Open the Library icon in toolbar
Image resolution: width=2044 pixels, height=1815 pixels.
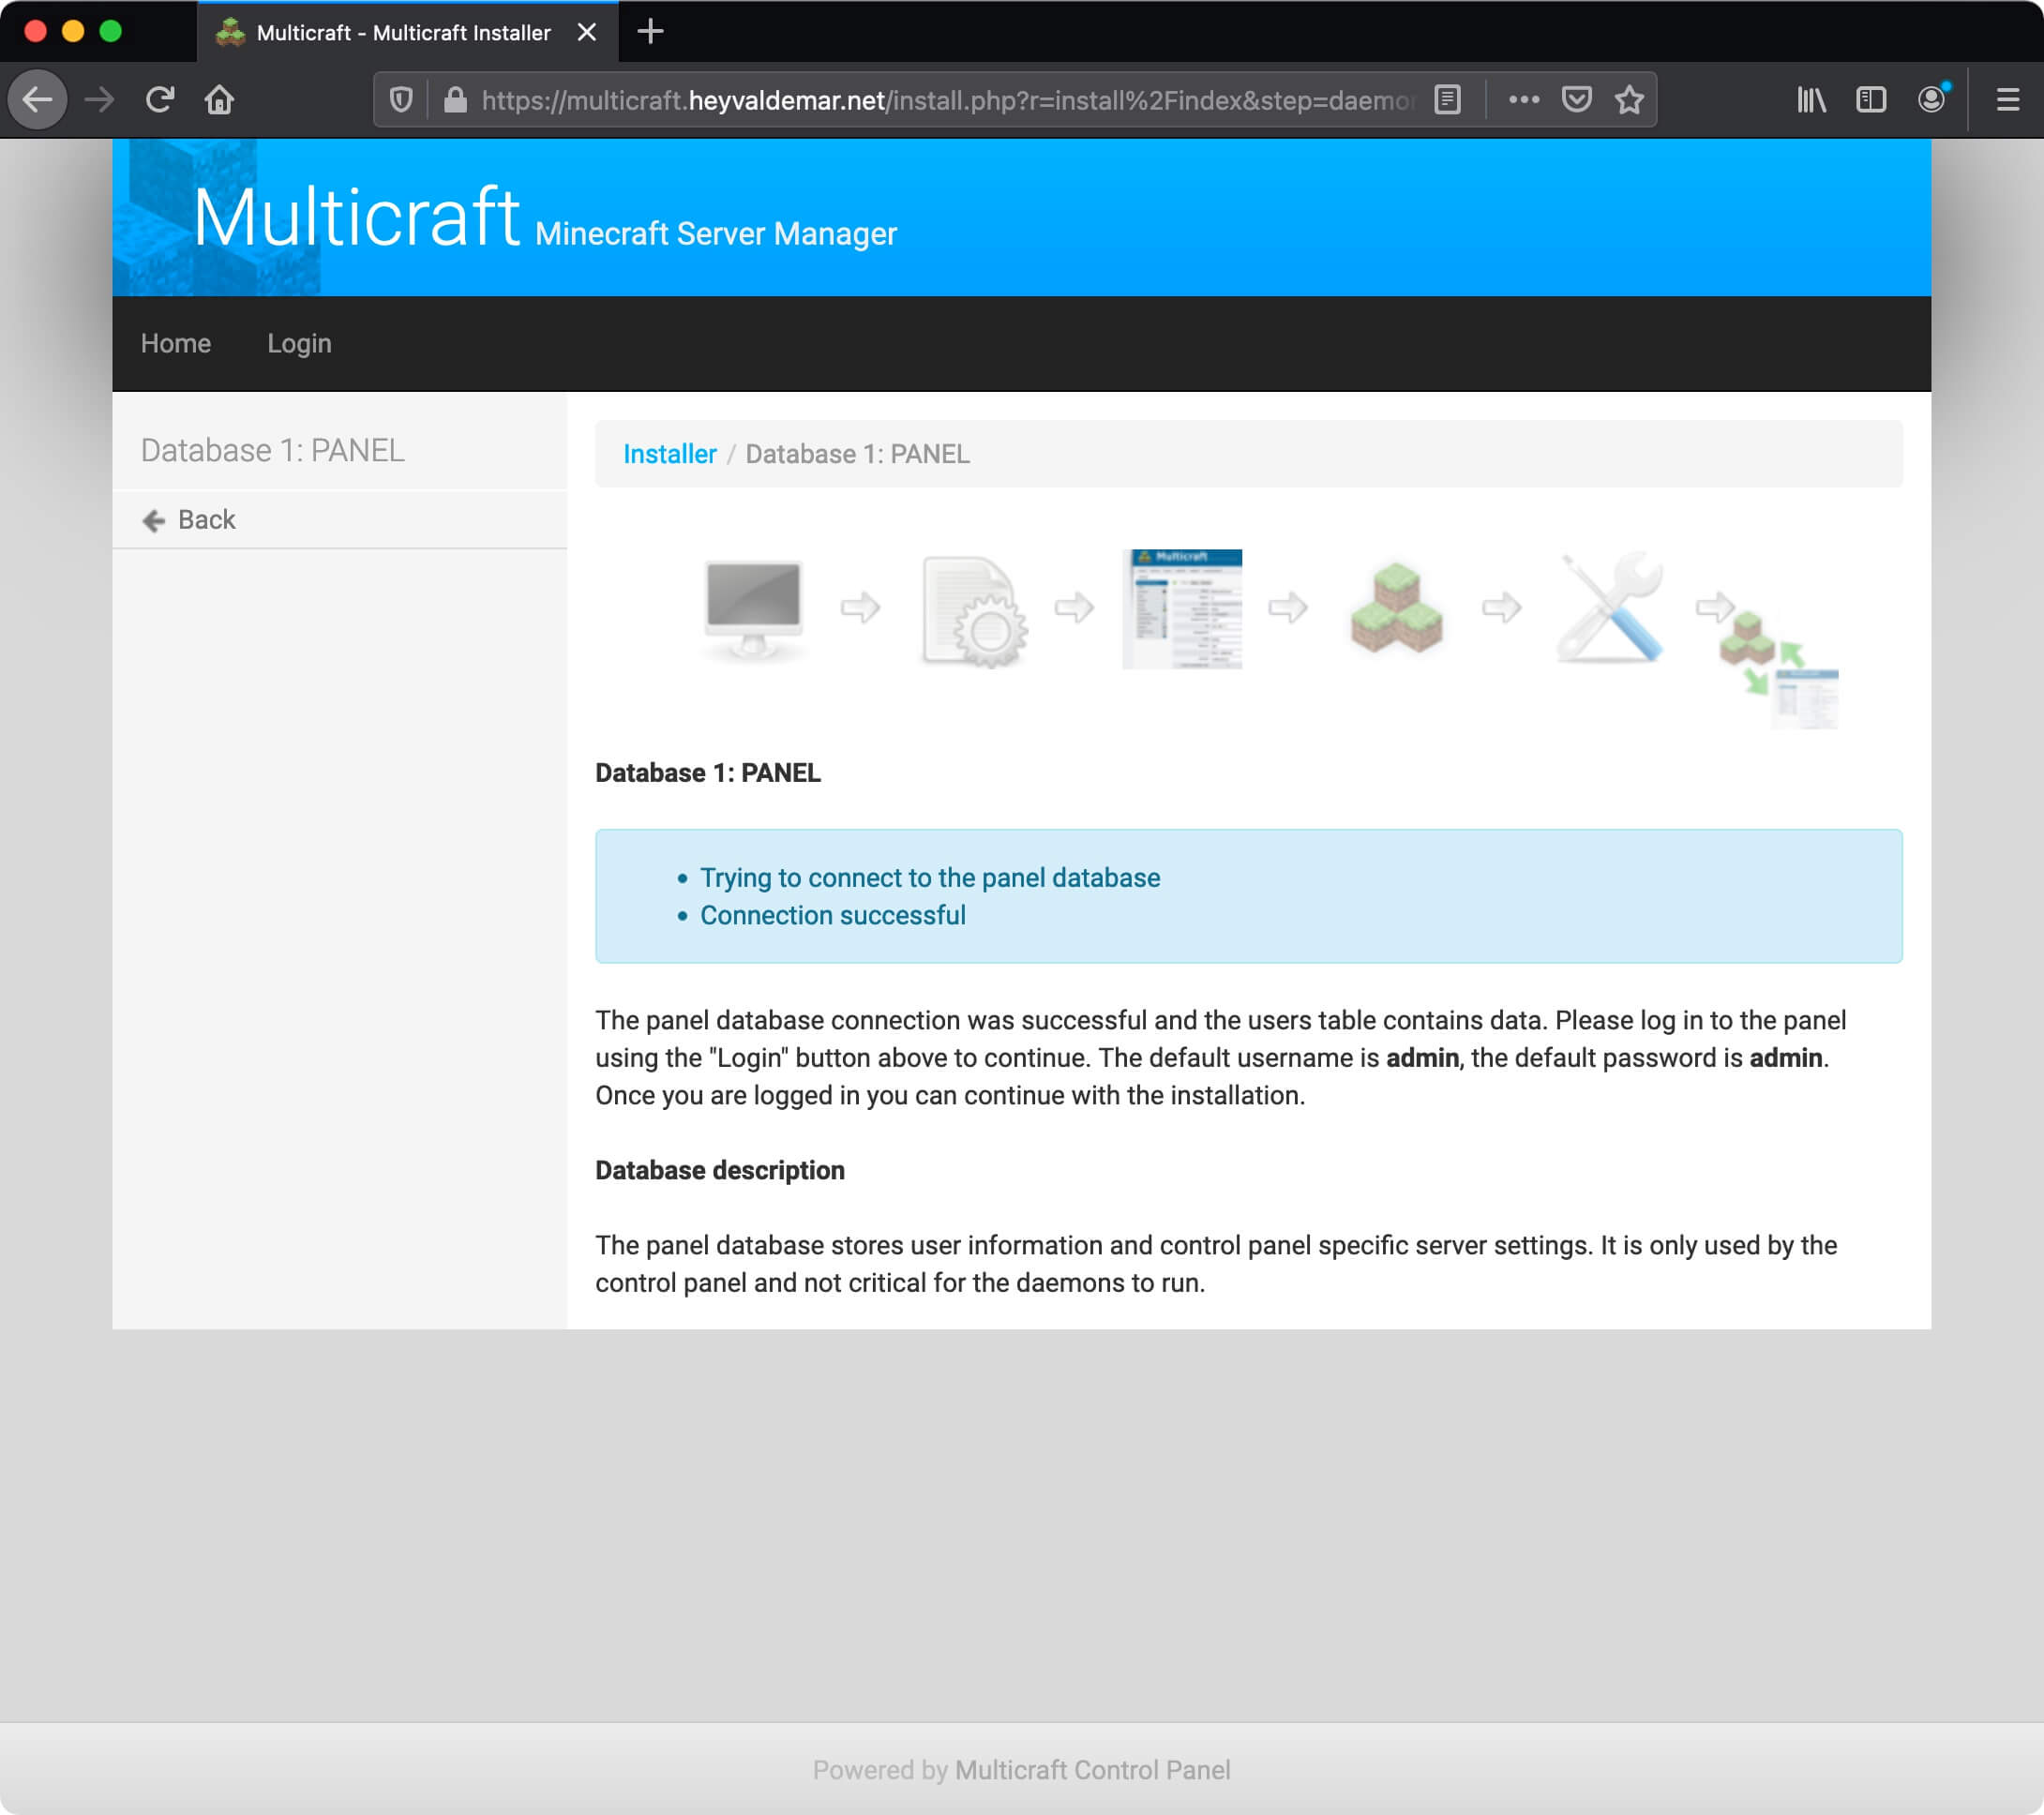1811,99
